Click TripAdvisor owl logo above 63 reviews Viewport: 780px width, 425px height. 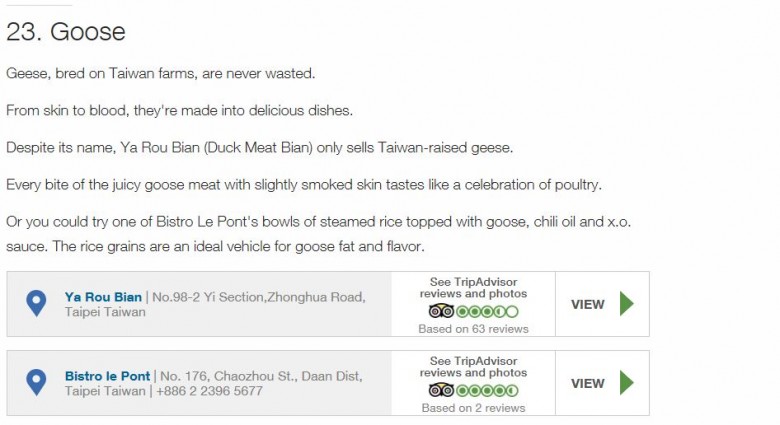tap(441, 312)
